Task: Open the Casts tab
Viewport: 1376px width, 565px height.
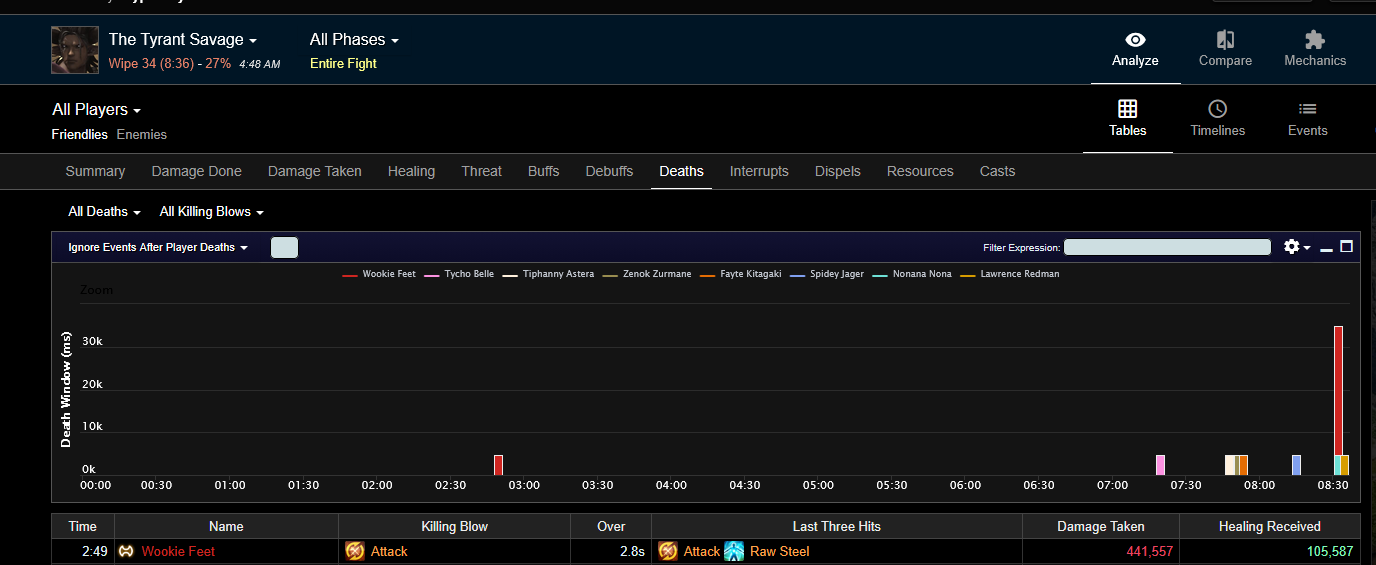Action: (x=997, y=171)
